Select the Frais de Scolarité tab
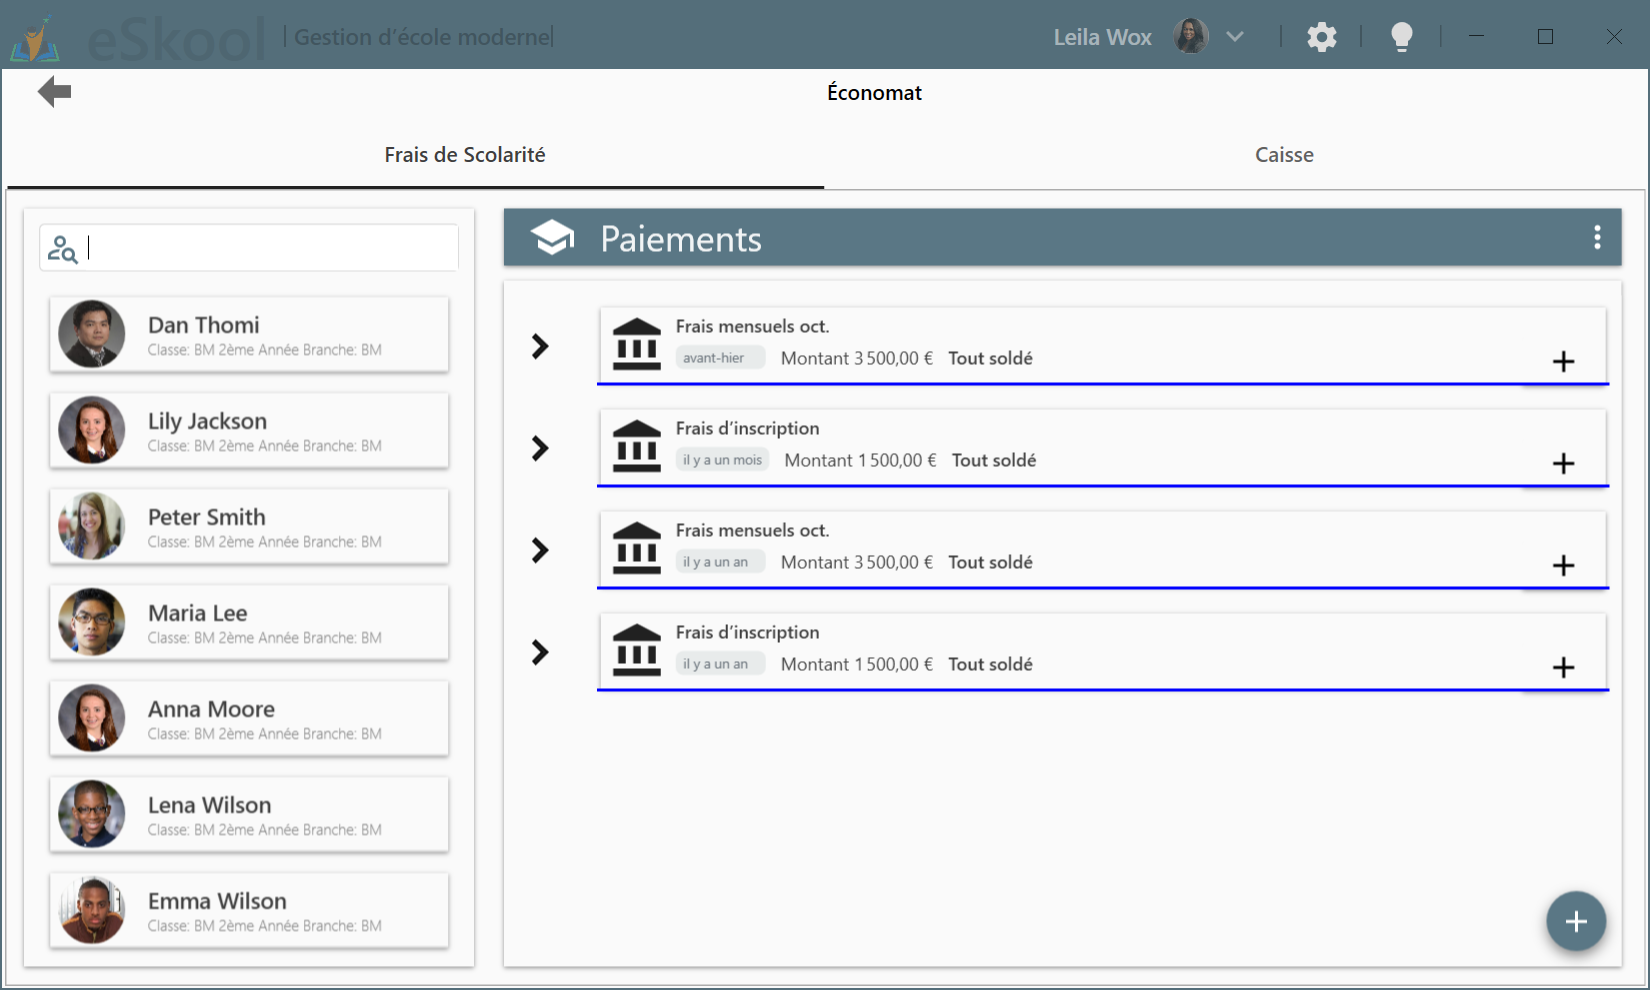The image size is (1650, 990). pyautogui.click(x=464, y=155)
